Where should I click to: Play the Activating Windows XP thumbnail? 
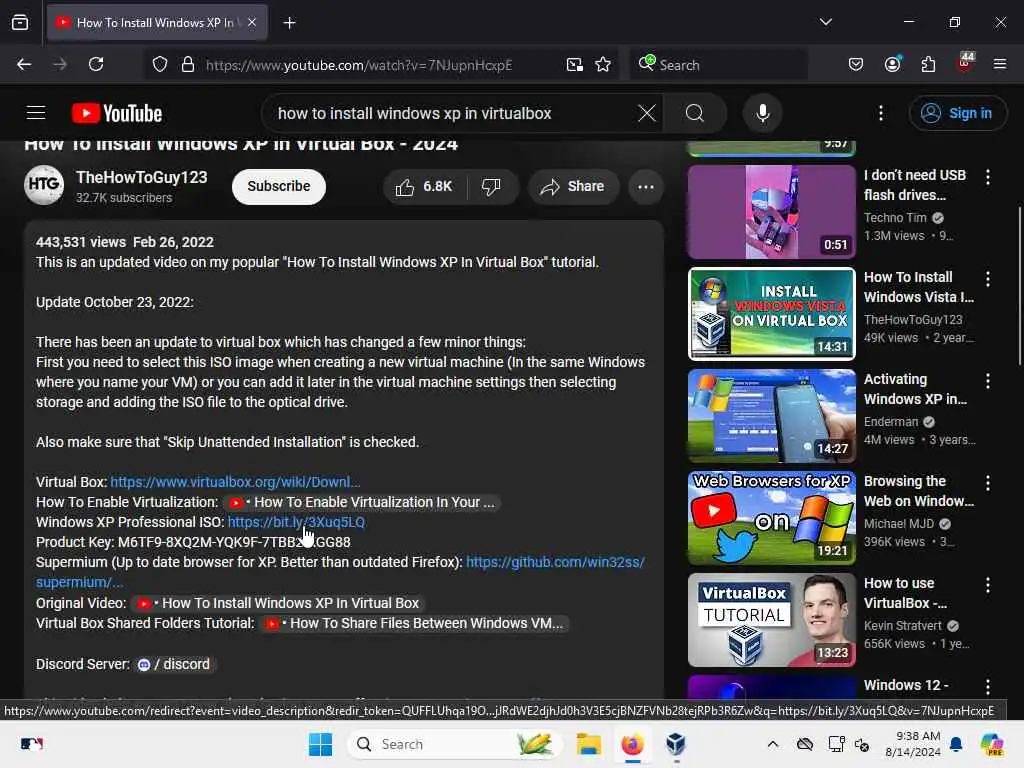771,415
